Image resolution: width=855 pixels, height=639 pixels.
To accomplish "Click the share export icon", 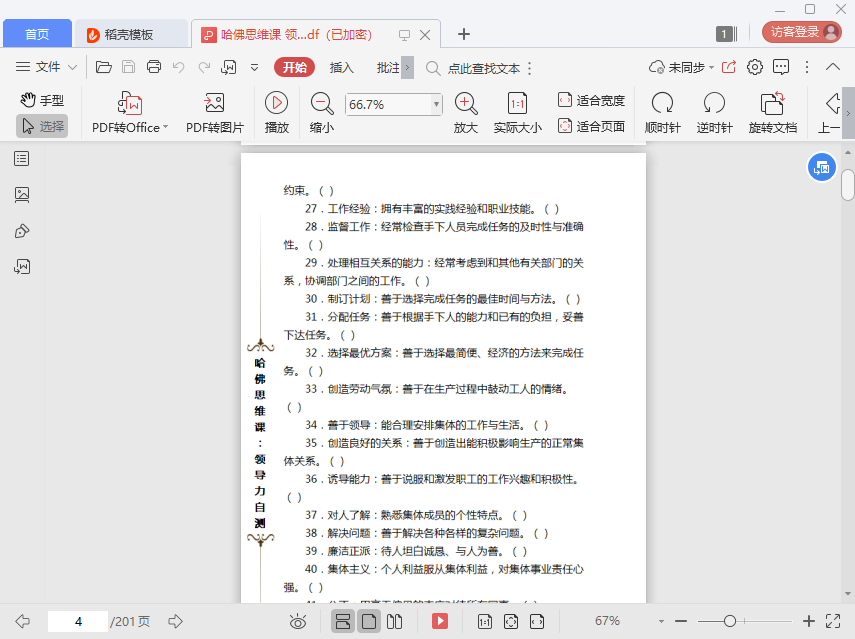I will tap(728, 67).
